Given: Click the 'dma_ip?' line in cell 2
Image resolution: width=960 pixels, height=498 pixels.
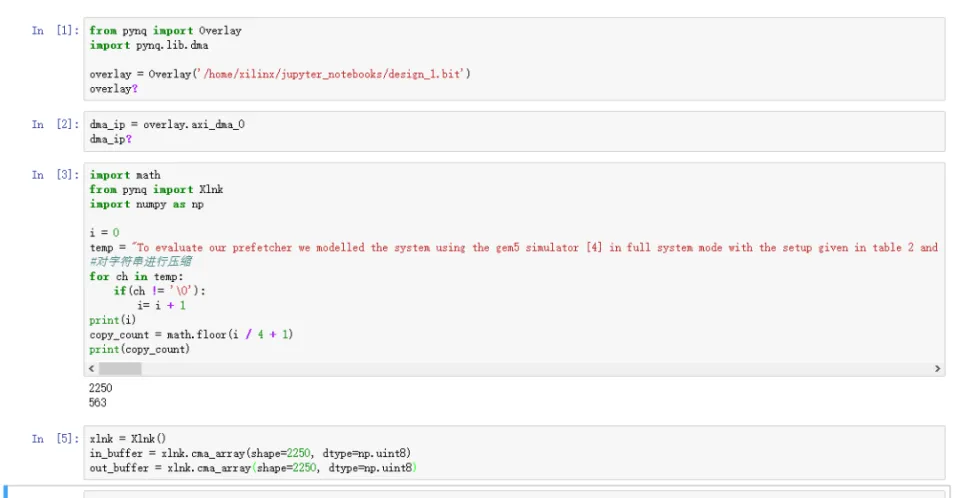Looking at the screenshot, I should pyautogui.click(x=111, y=139).
